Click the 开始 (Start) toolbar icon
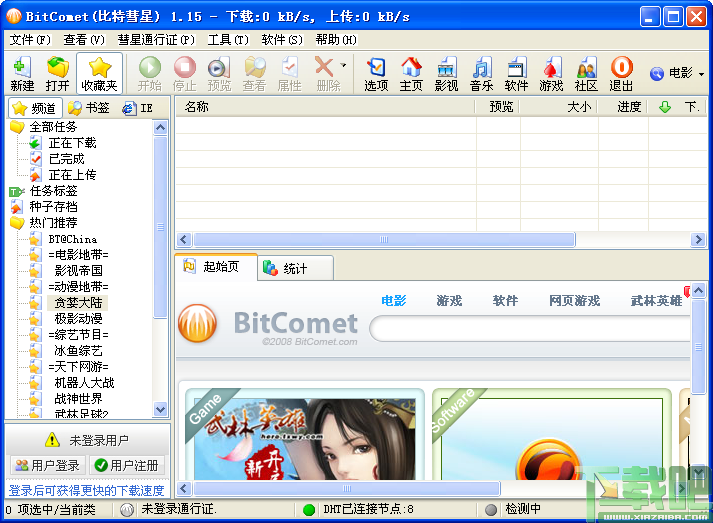The image size is (713, 523). [x=150, y=73]
